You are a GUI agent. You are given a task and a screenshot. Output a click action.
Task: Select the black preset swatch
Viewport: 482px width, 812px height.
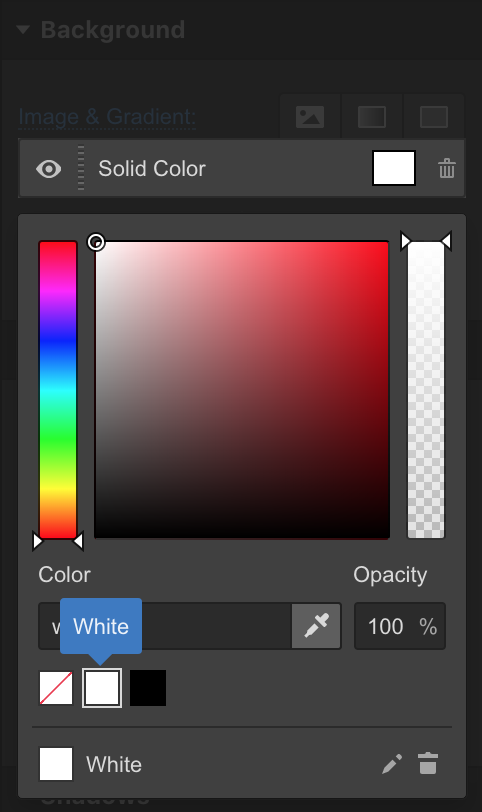(148, 688)
